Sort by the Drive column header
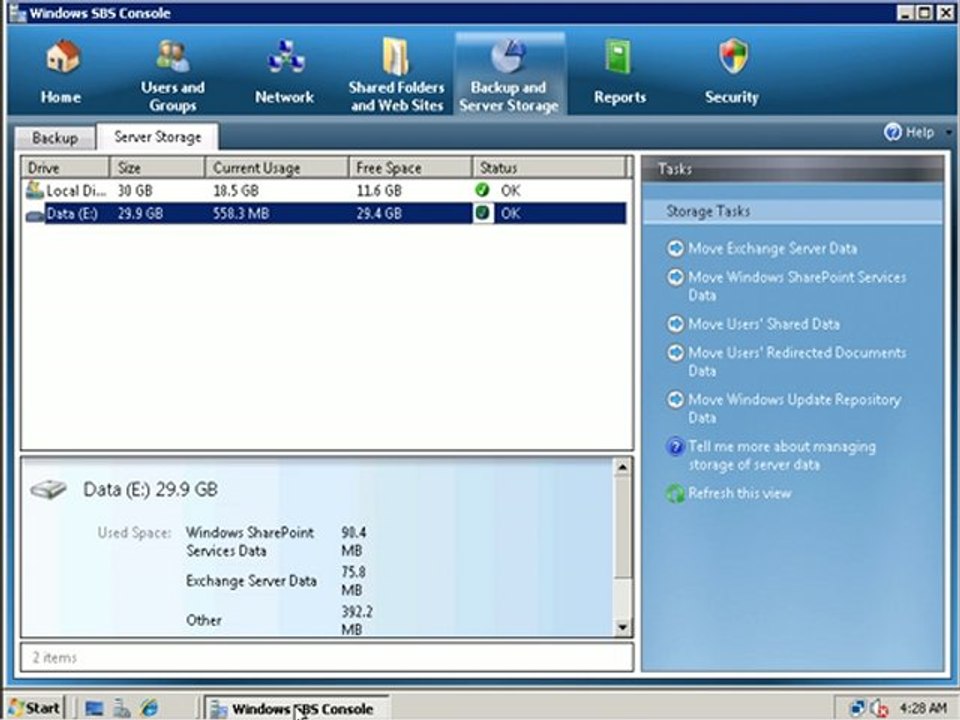The width and height of the screenshot is (960, 720). point(65,168)
